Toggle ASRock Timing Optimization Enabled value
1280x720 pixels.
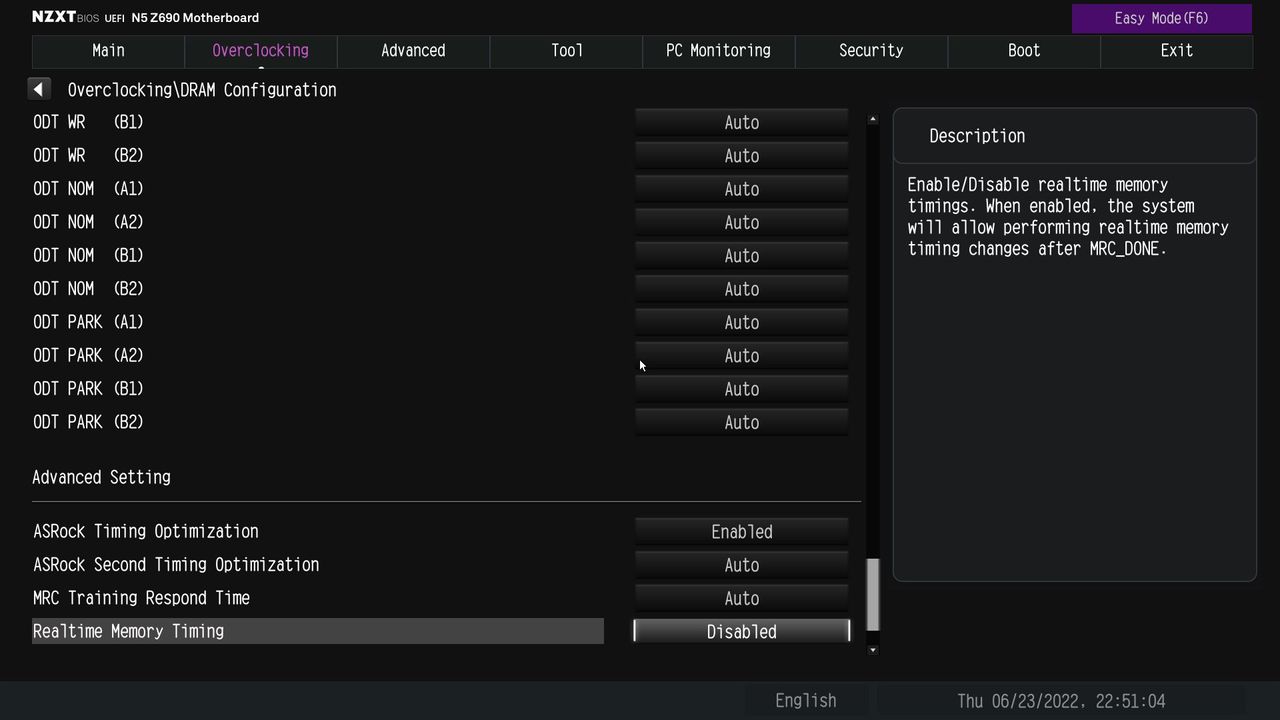pos(741,531)
